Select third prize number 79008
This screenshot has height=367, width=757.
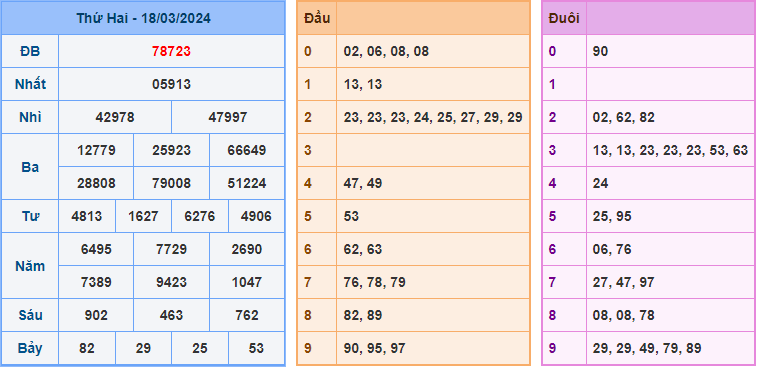click(171, 184)
